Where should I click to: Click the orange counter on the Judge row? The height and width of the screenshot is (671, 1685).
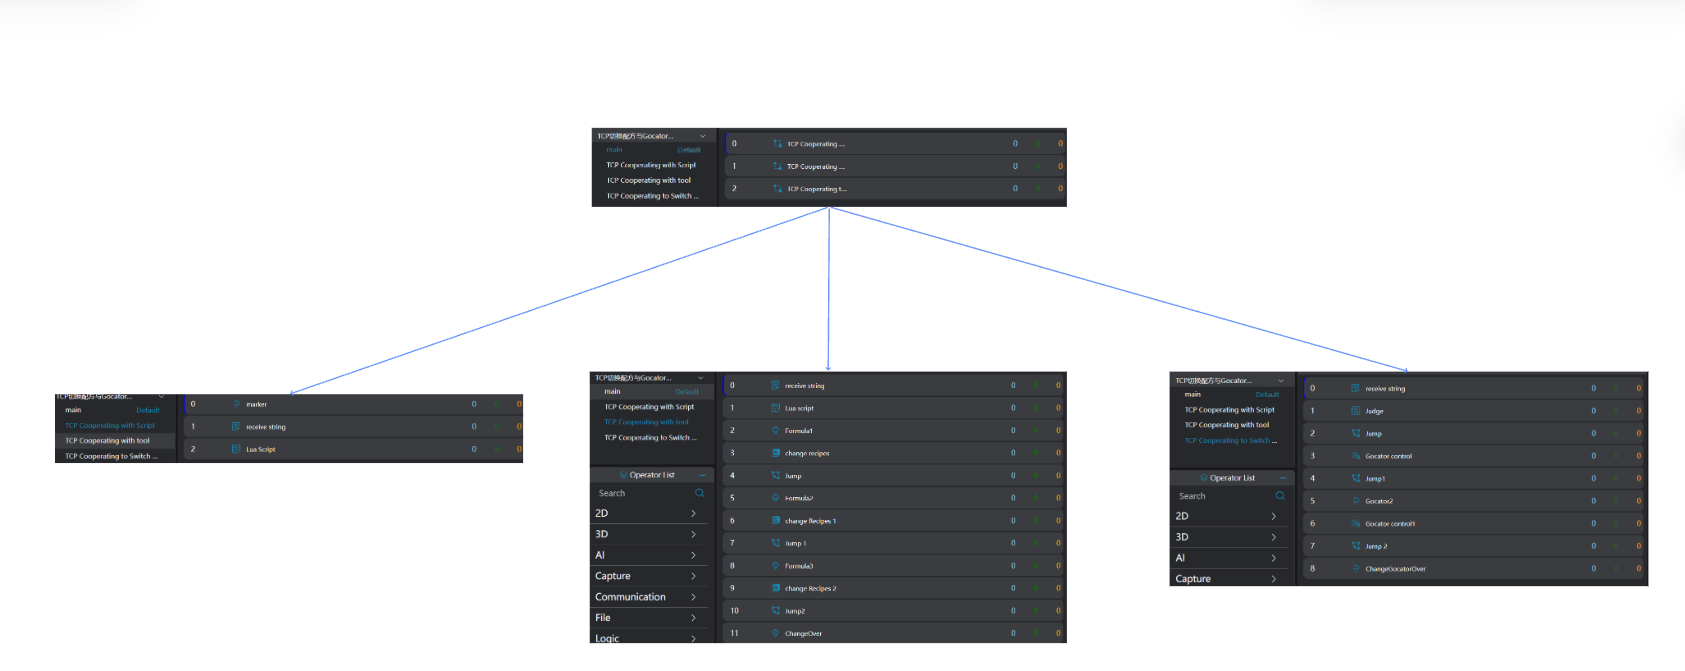pos(1638,411)
